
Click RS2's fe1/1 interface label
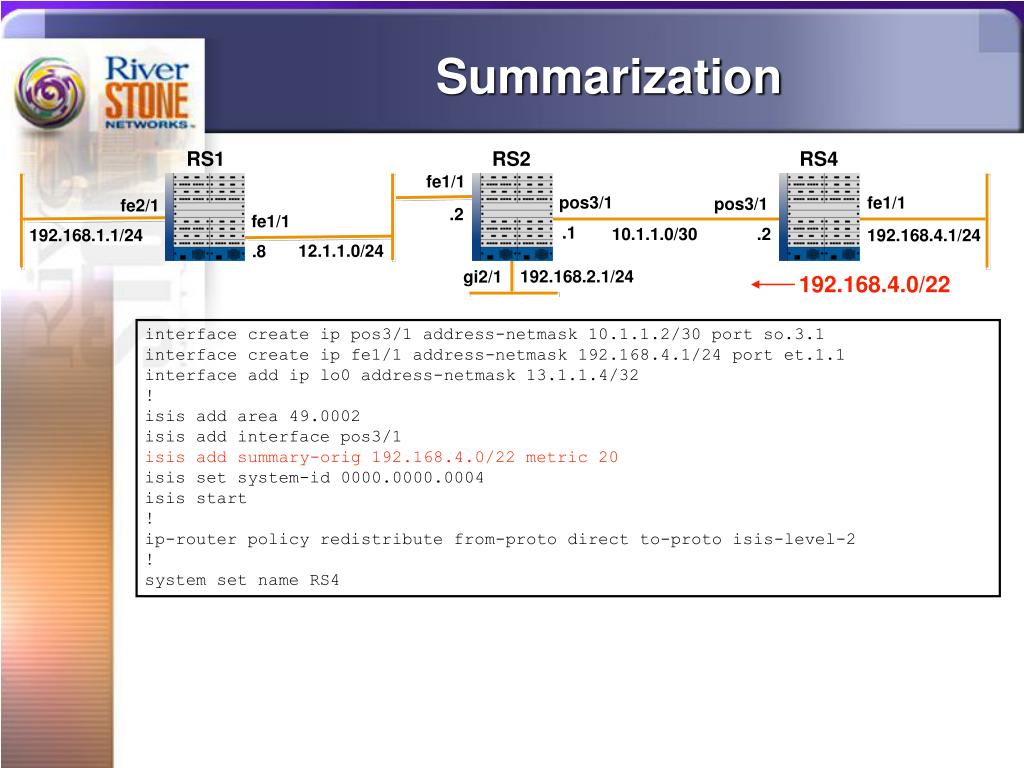point(445,182)
